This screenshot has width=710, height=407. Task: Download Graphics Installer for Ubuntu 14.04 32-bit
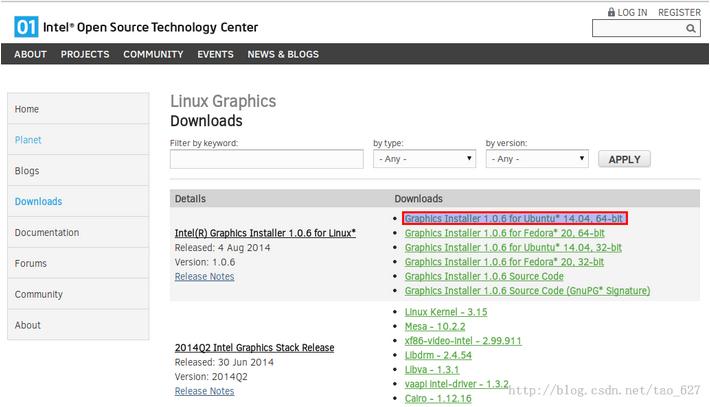pyautogui.click(x=513, y=248)
